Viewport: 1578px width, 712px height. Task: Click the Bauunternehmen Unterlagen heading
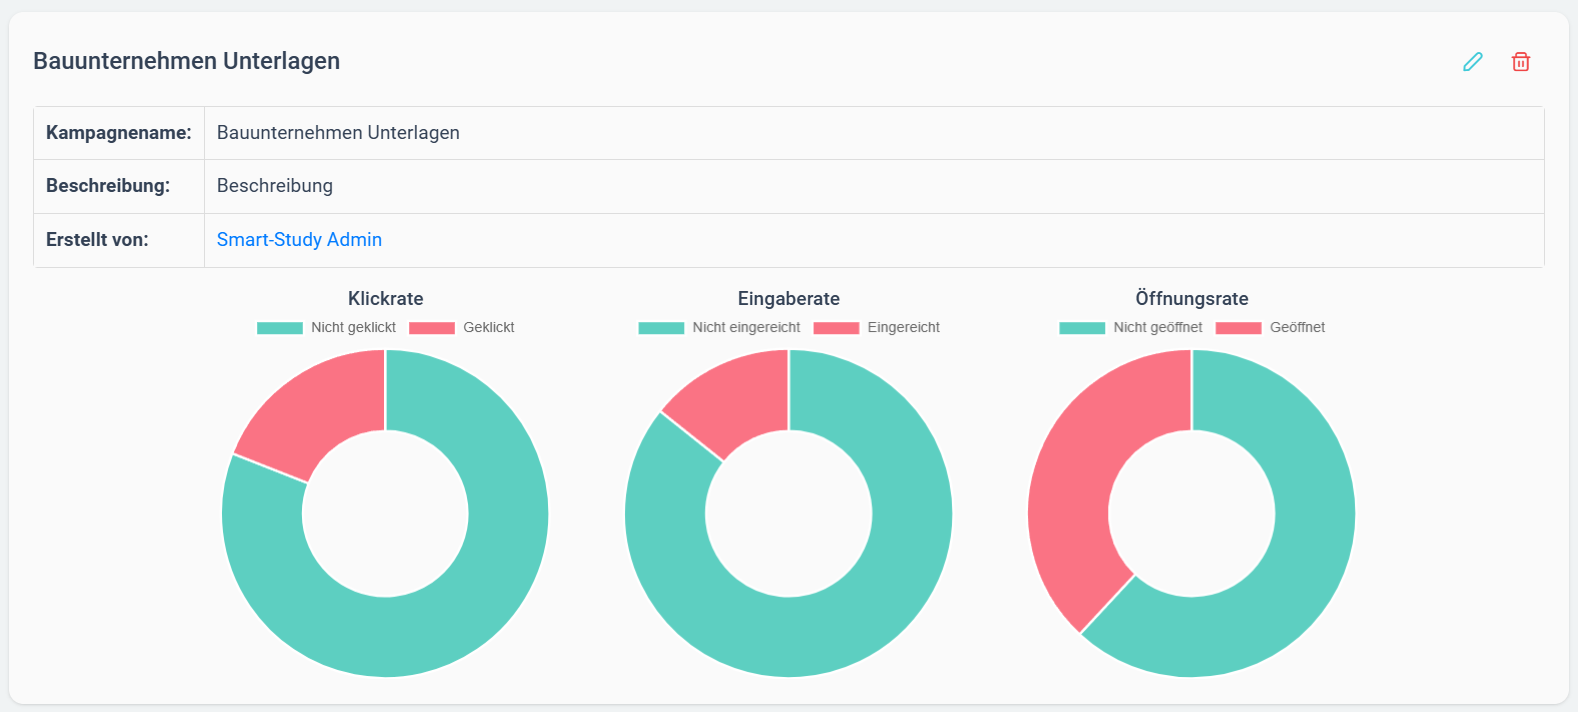coord(187,61)
